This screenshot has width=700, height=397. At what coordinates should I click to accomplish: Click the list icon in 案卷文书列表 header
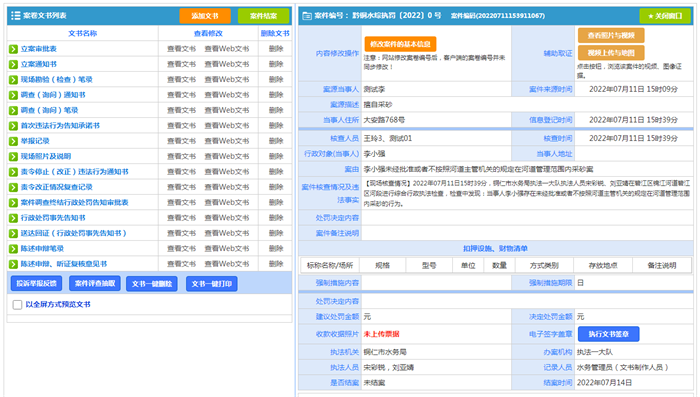[x=16, y=16]
